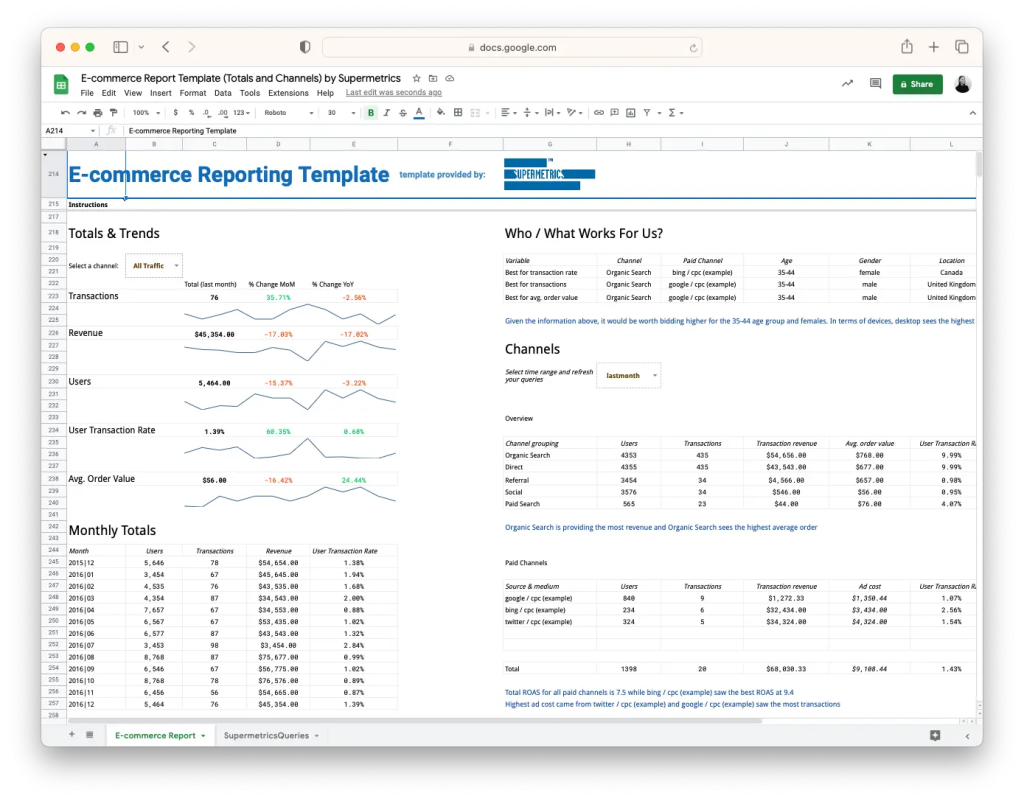
Task: Open the text color picker
Action: (419, 113)
